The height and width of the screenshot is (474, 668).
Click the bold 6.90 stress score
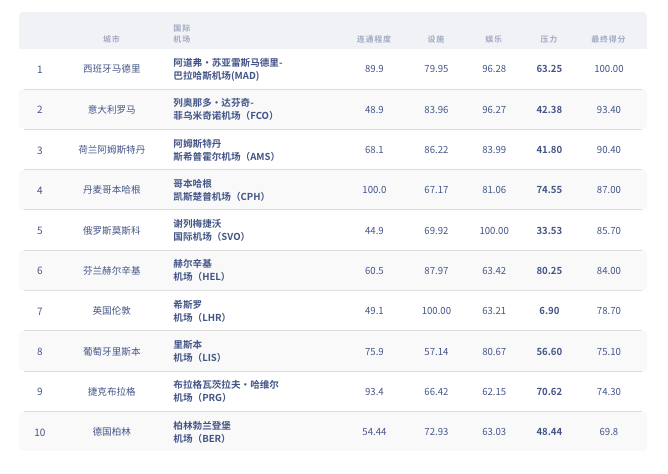[549, 311]
